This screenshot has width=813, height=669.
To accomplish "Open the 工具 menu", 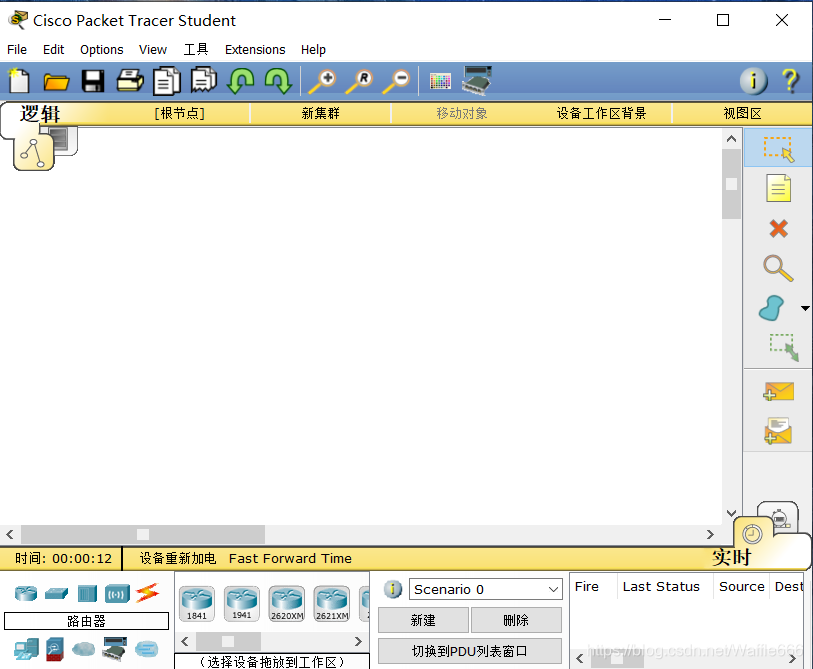I will tap(196, 50).
